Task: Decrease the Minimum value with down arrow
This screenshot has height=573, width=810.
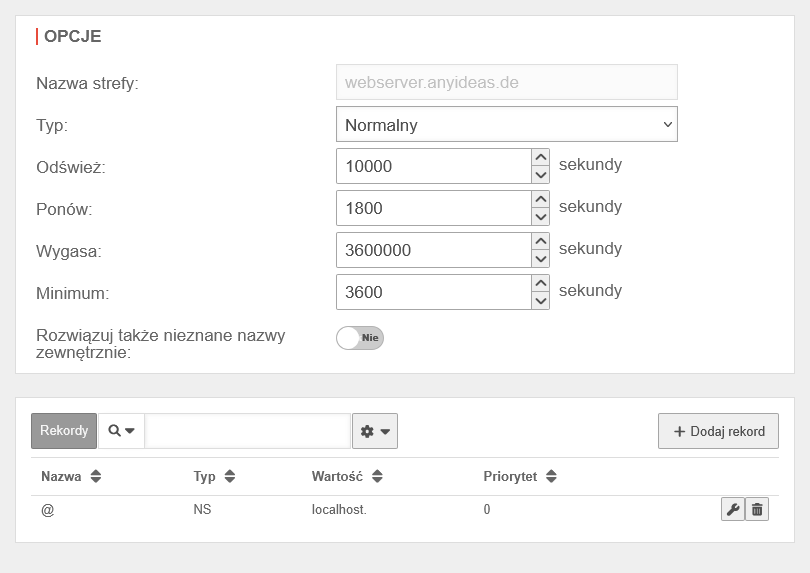Action: 540,300
